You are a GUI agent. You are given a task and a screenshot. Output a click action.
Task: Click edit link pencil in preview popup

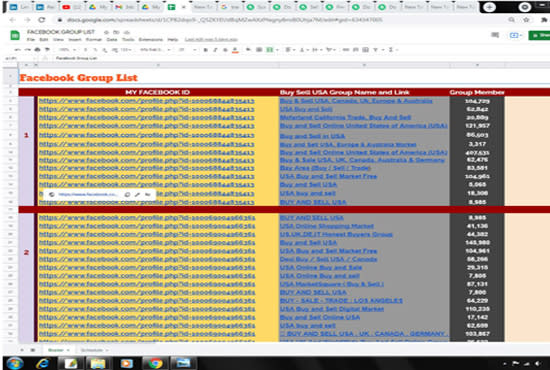(138, 194)
